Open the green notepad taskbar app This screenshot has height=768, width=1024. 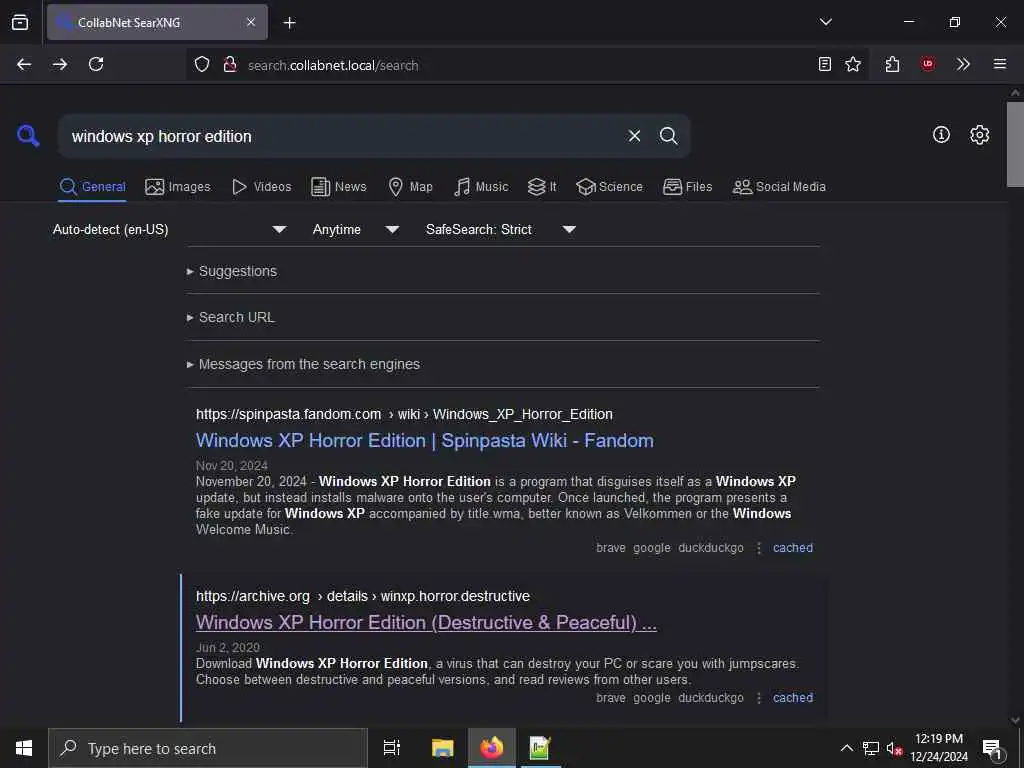[x=540, y=748]
